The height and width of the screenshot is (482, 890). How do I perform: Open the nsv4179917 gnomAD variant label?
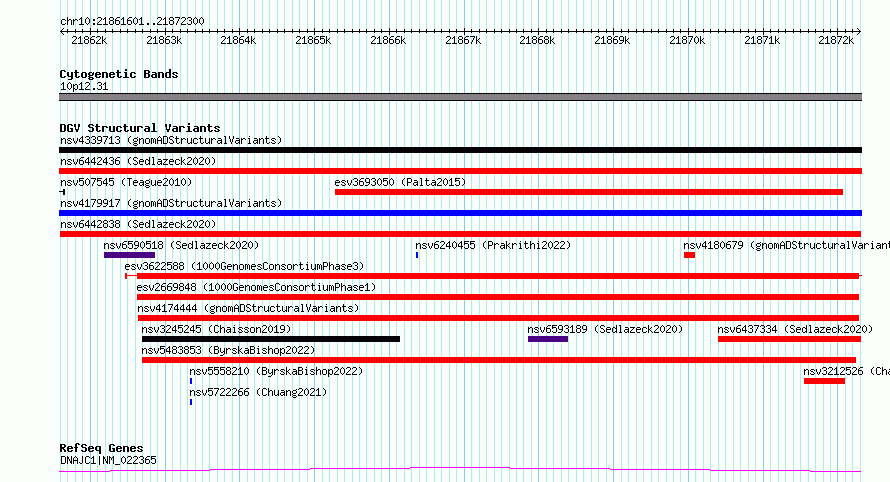[171, 203]
